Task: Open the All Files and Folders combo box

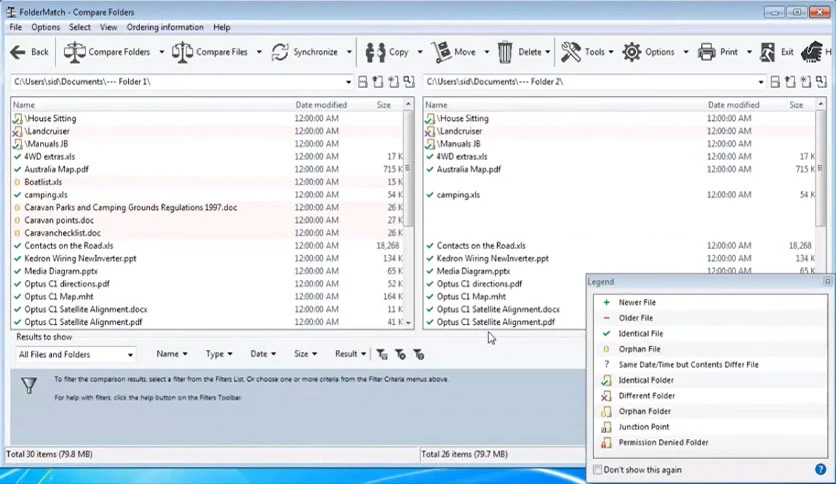Action: pyautogui.click(x=76, y=354)
